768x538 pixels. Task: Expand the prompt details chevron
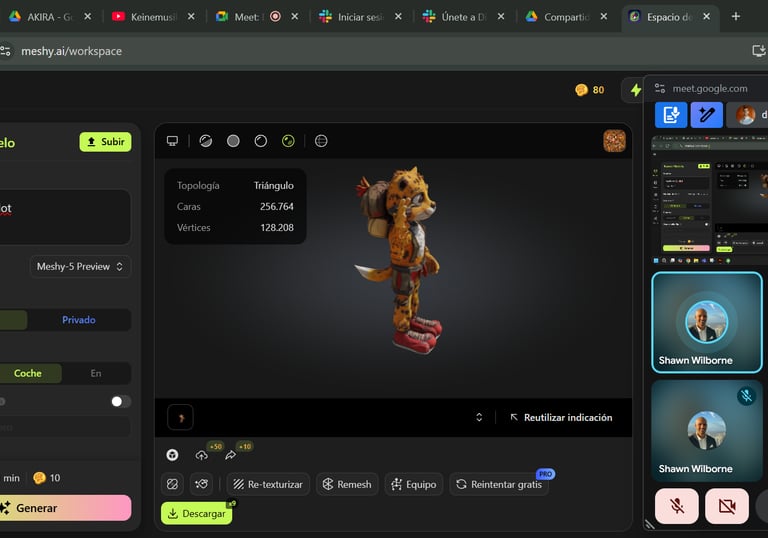pyautogui.click(x=479, y=417)
